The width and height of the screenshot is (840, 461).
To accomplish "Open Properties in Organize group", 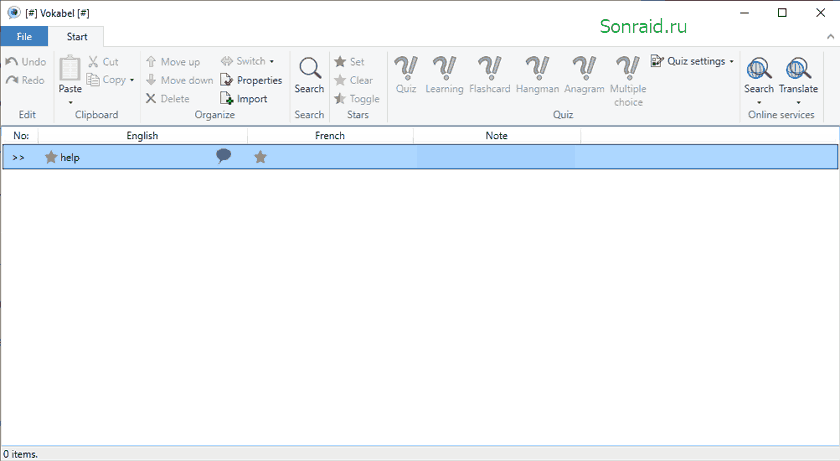I will [x=251, y=80].
